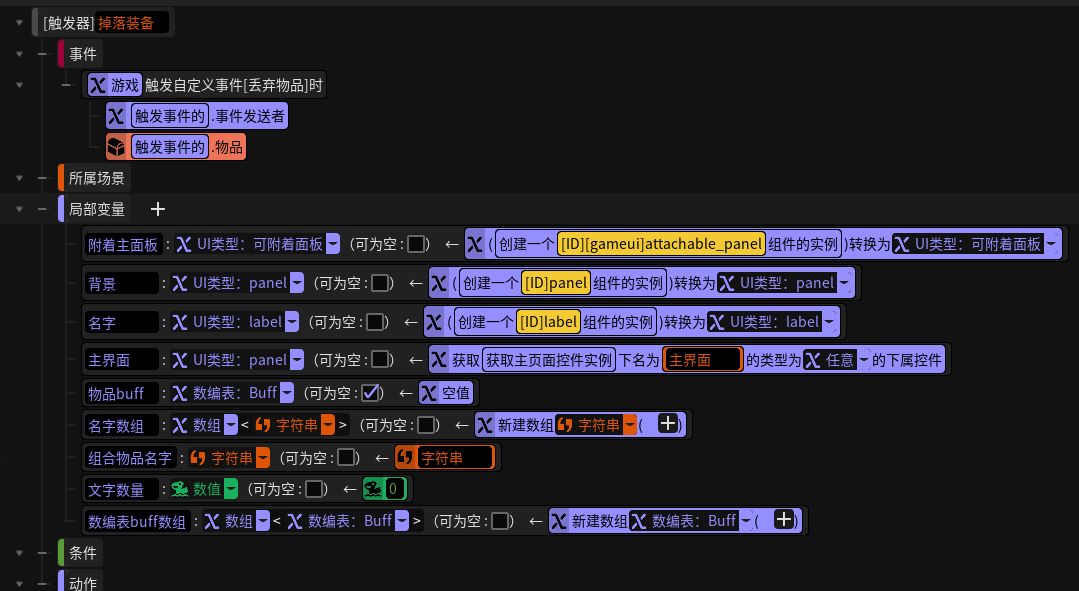Click X icon before 触发事件的.事件发送者
Image resolution: width=1079 pixels, height=591 pixels.
tap(116, 116)
